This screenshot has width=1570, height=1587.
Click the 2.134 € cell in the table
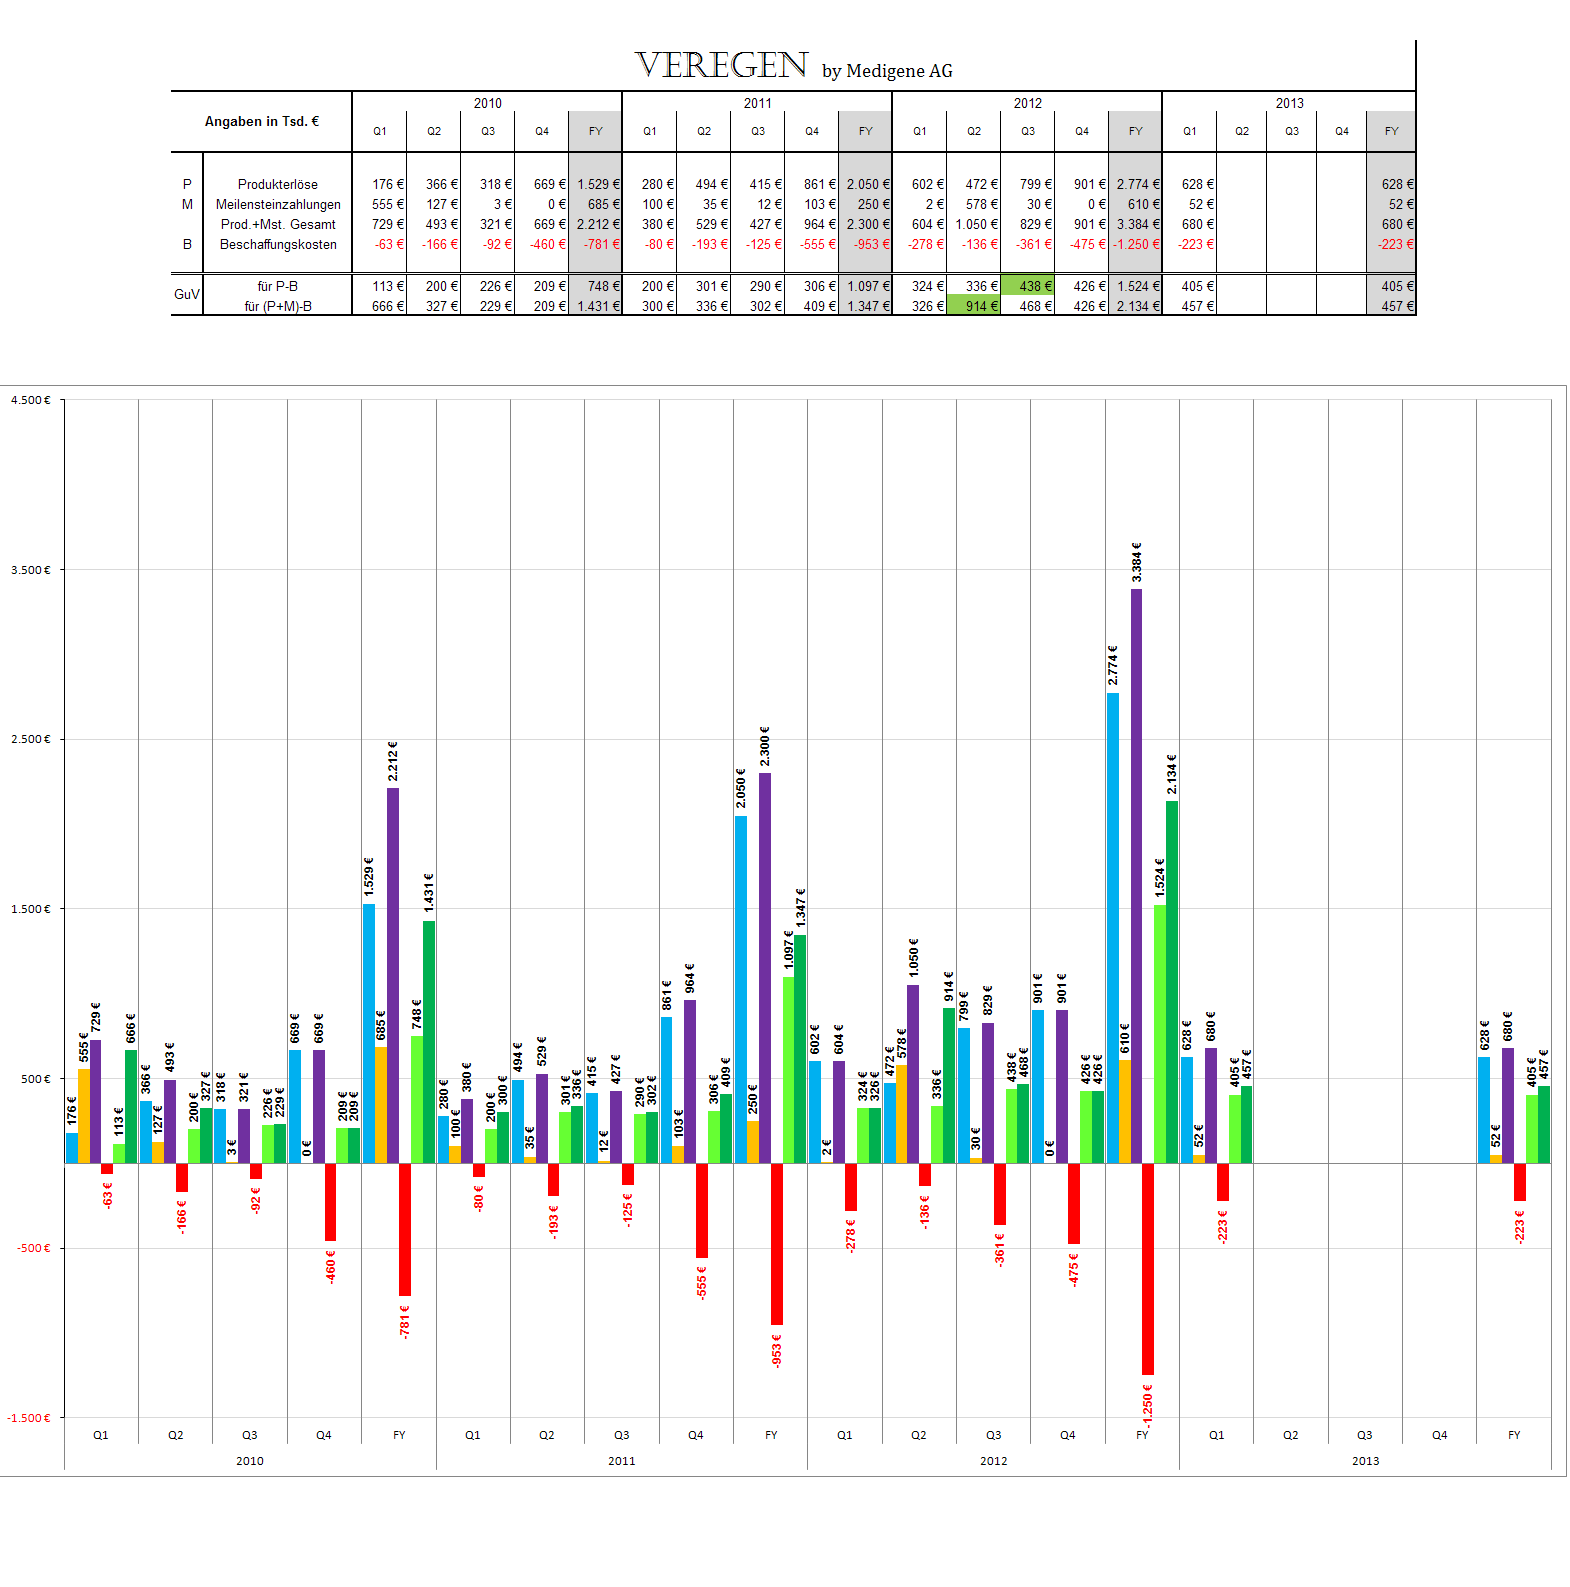1138,306
